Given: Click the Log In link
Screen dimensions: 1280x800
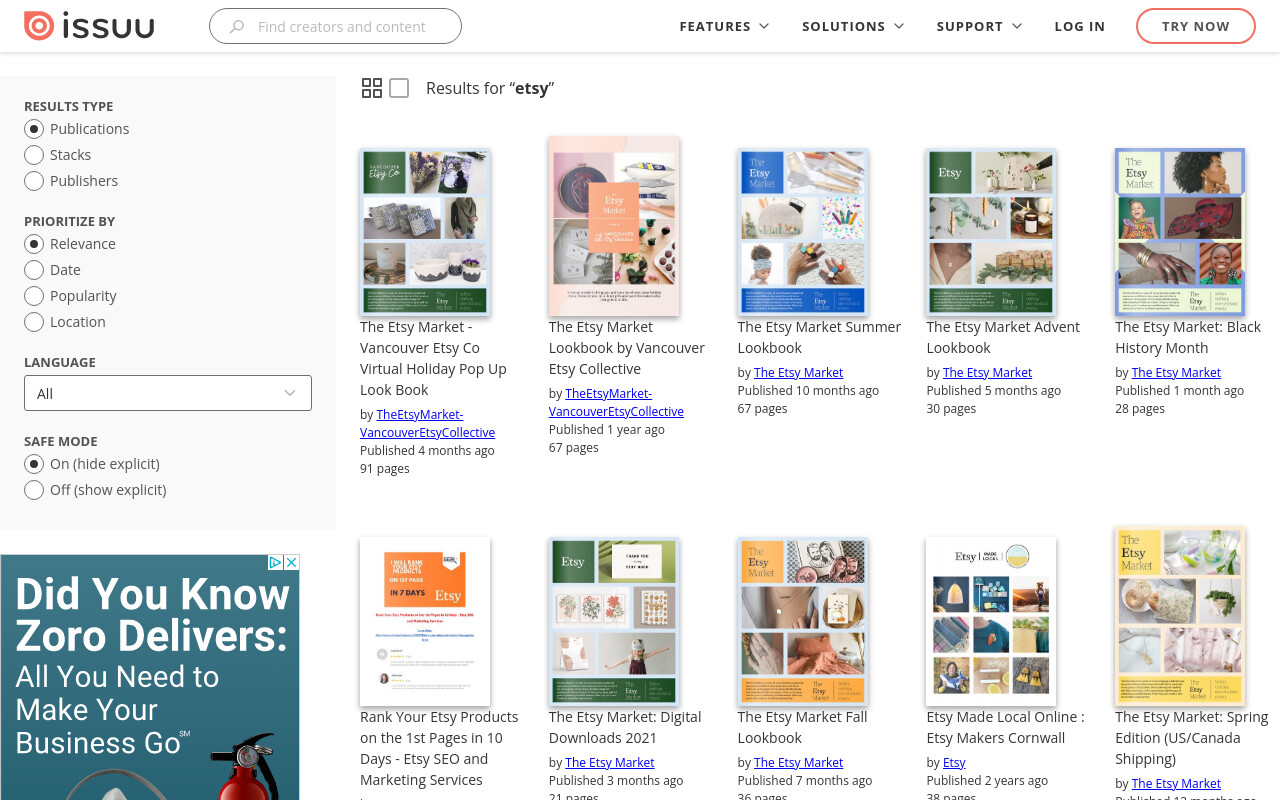Looking at the screenshot, I should click(1080, 26).
